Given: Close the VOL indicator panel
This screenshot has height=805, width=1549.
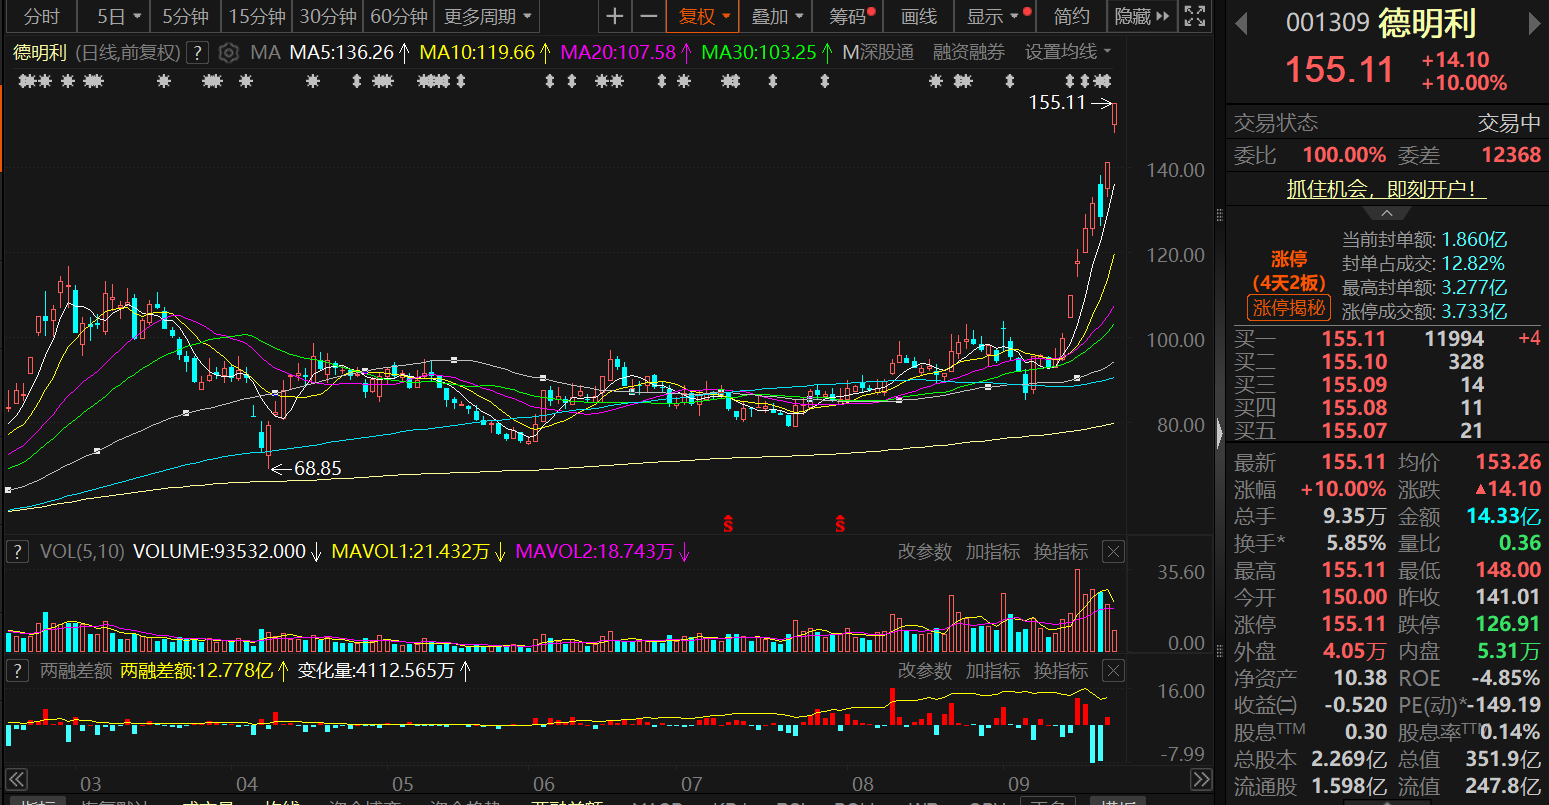Looking at the screenshot, I should pos(1113,552).
